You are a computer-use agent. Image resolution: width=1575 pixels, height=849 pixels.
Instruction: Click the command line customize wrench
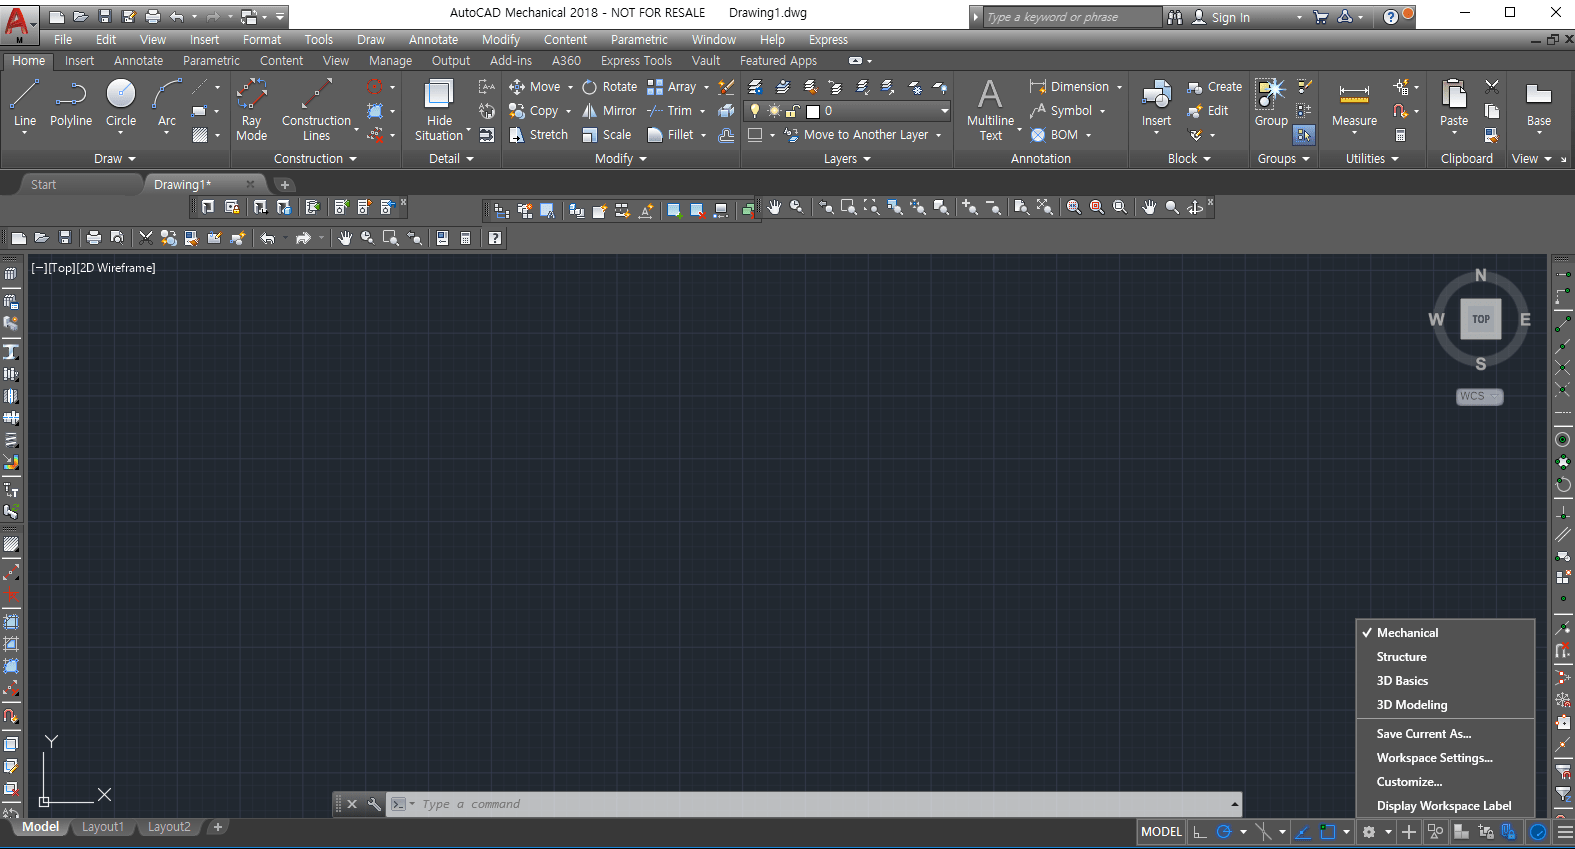(374, 804)
